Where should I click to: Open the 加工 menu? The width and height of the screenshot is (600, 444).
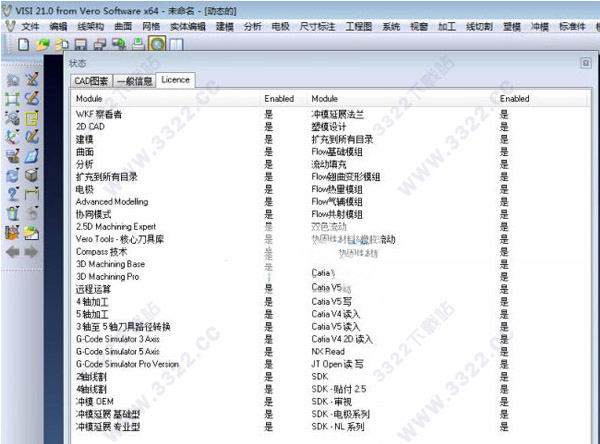click(447, 26)
